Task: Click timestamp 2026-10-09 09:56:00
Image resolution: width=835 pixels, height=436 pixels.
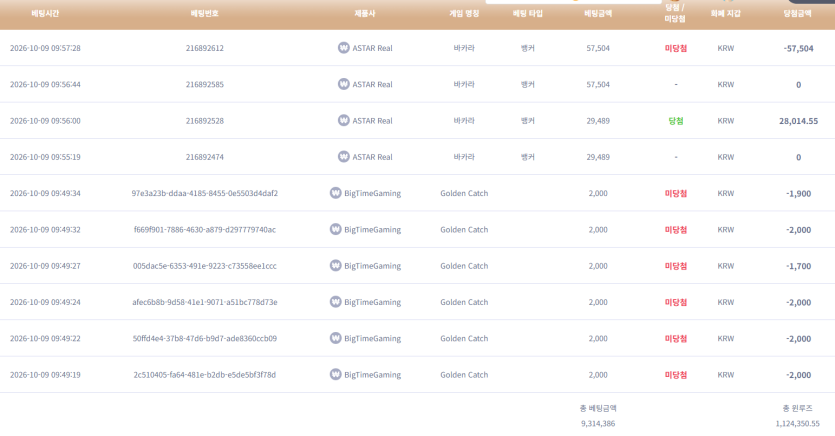Action: tap(45, 121)
